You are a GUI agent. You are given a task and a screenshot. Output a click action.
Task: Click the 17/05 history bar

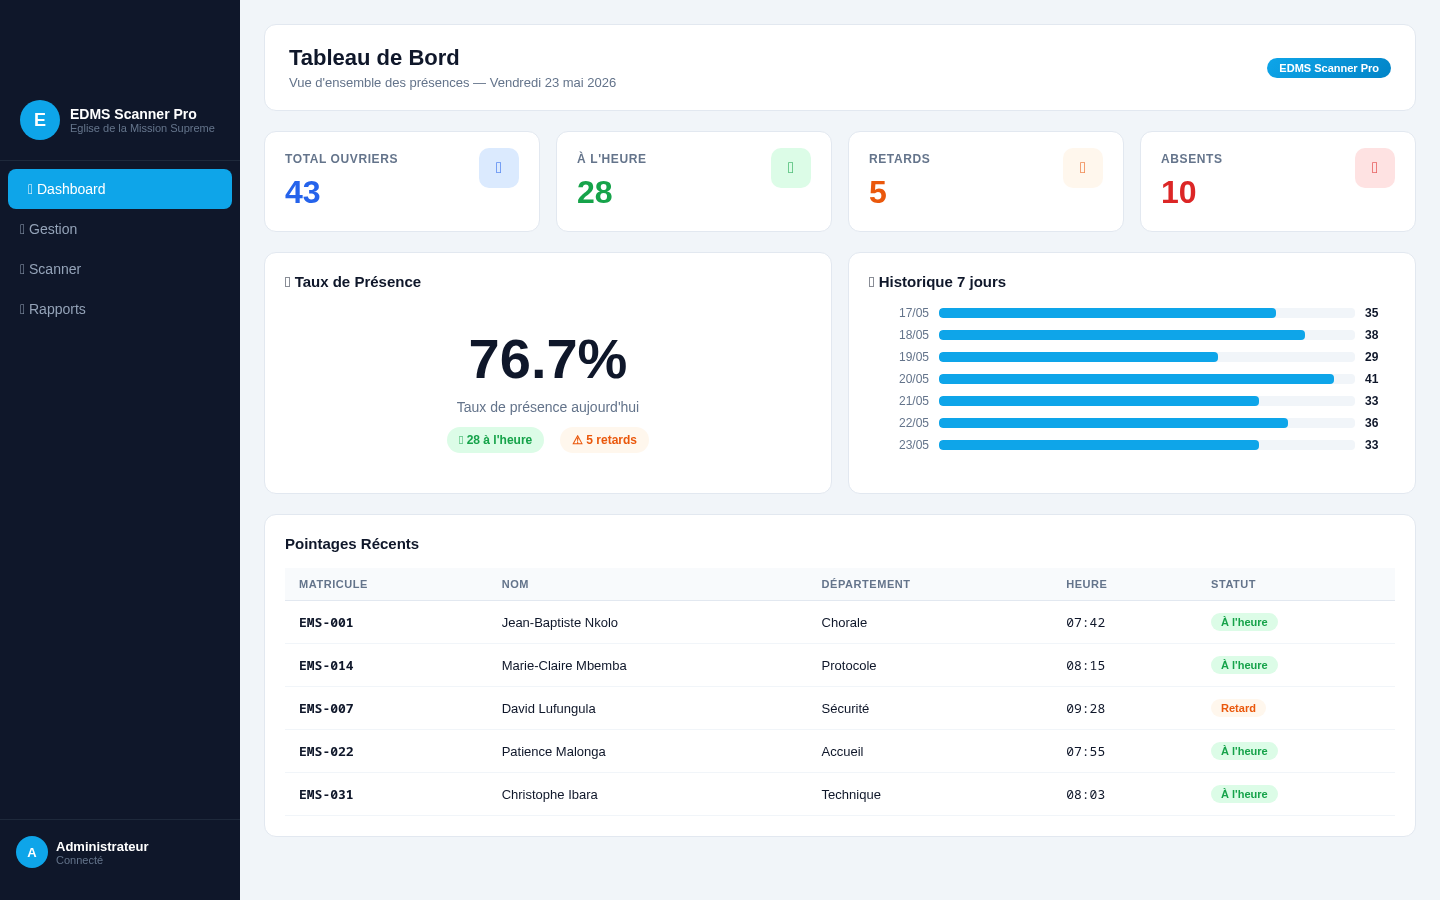click(1147, 313)
